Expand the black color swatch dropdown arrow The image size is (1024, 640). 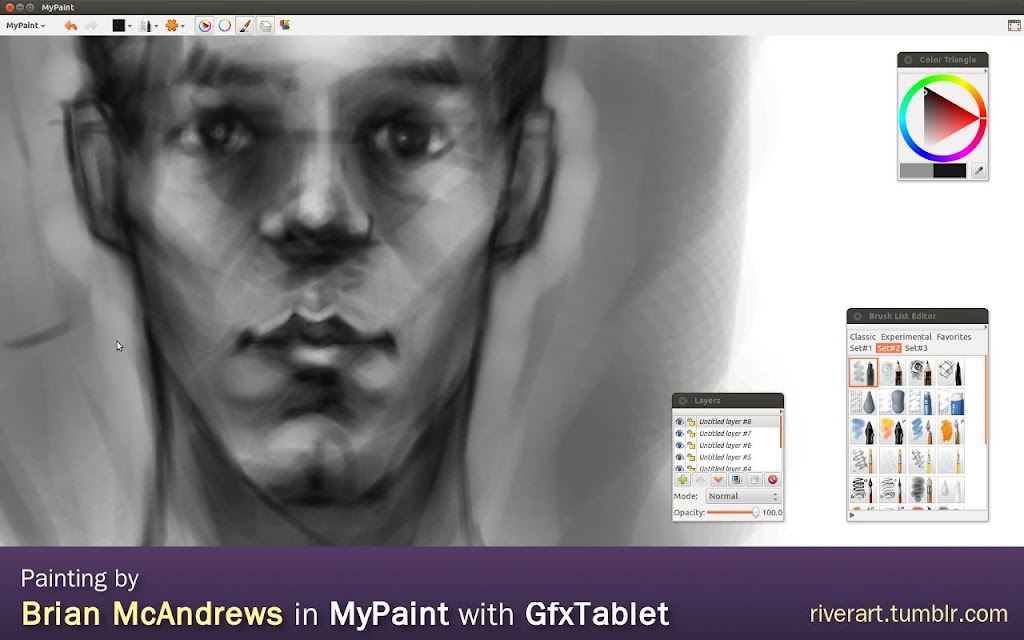[x=129, y=26]
